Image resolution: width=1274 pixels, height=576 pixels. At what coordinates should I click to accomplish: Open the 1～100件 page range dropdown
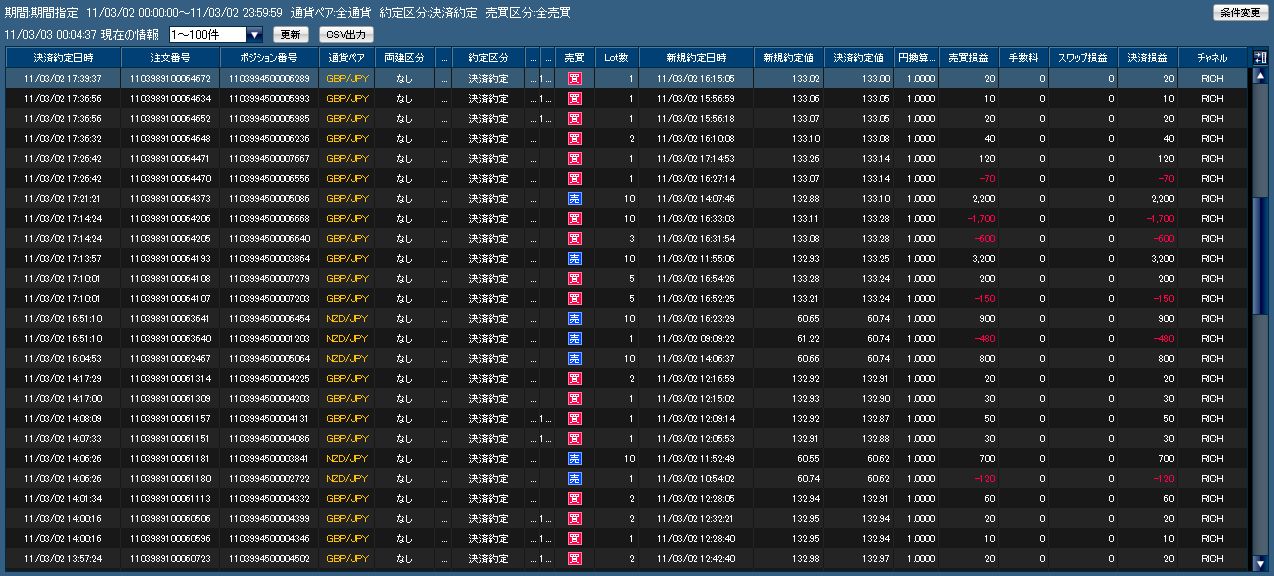pyautogui.click(x=216, y=35)
